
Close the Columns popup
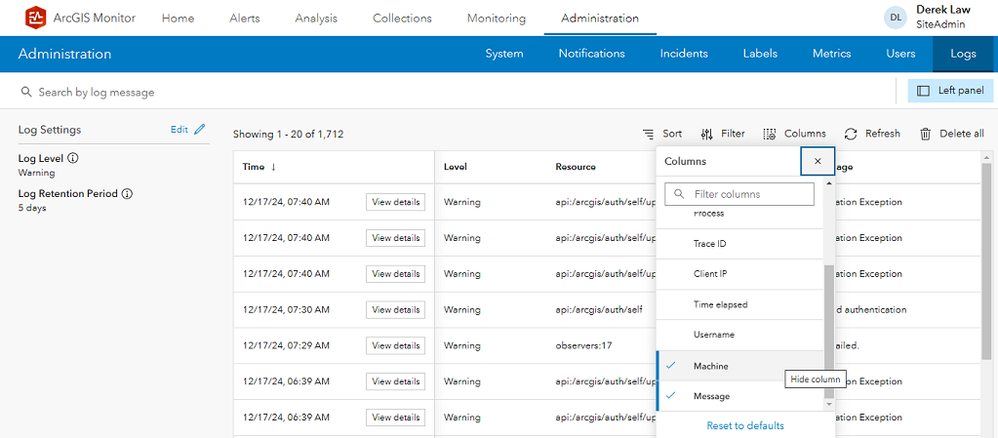[818, 161]
